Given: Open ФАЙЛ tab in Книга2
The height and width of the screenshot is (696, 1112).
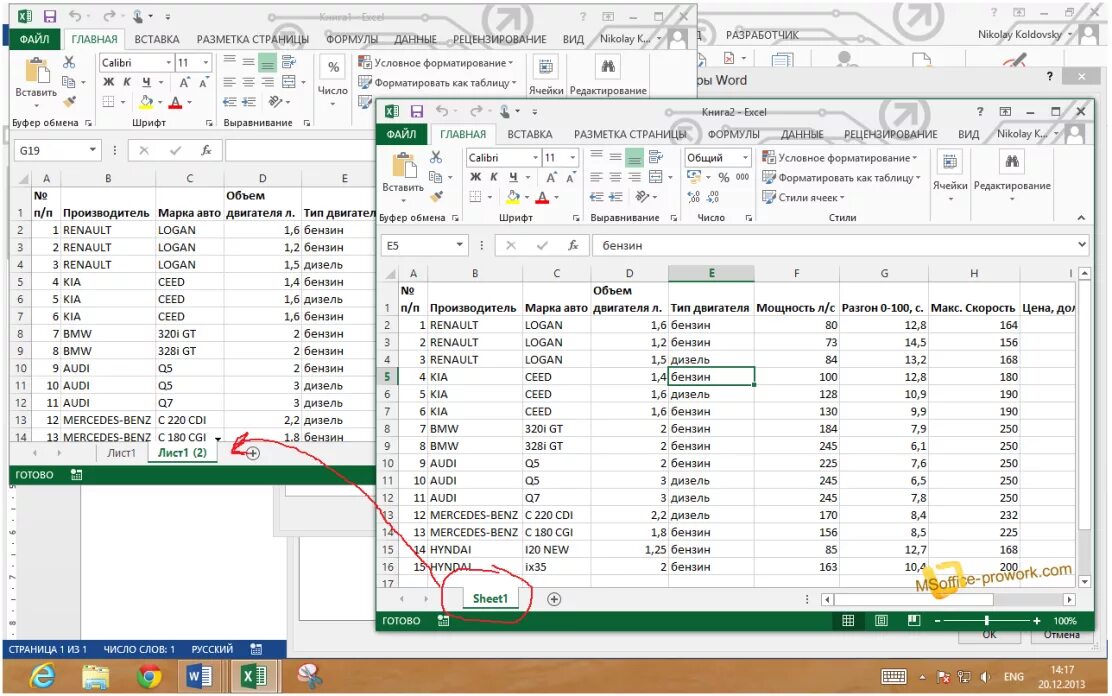Looking at the screenshot, I should [401, 134].
